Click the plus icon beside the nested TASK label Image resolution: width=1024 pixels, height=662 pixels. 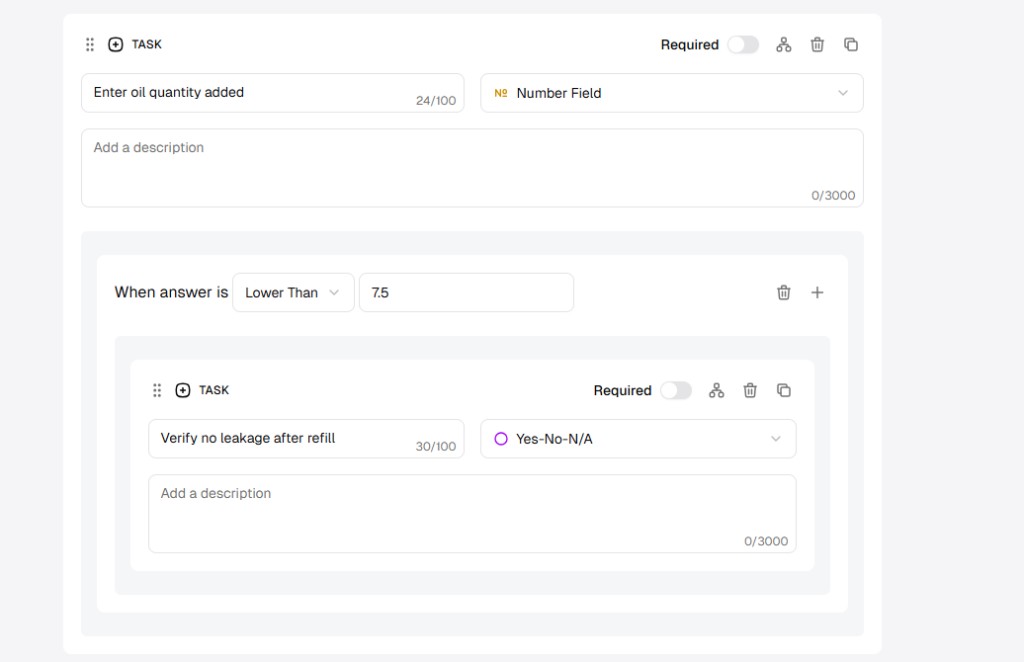(x=183, y=390)
